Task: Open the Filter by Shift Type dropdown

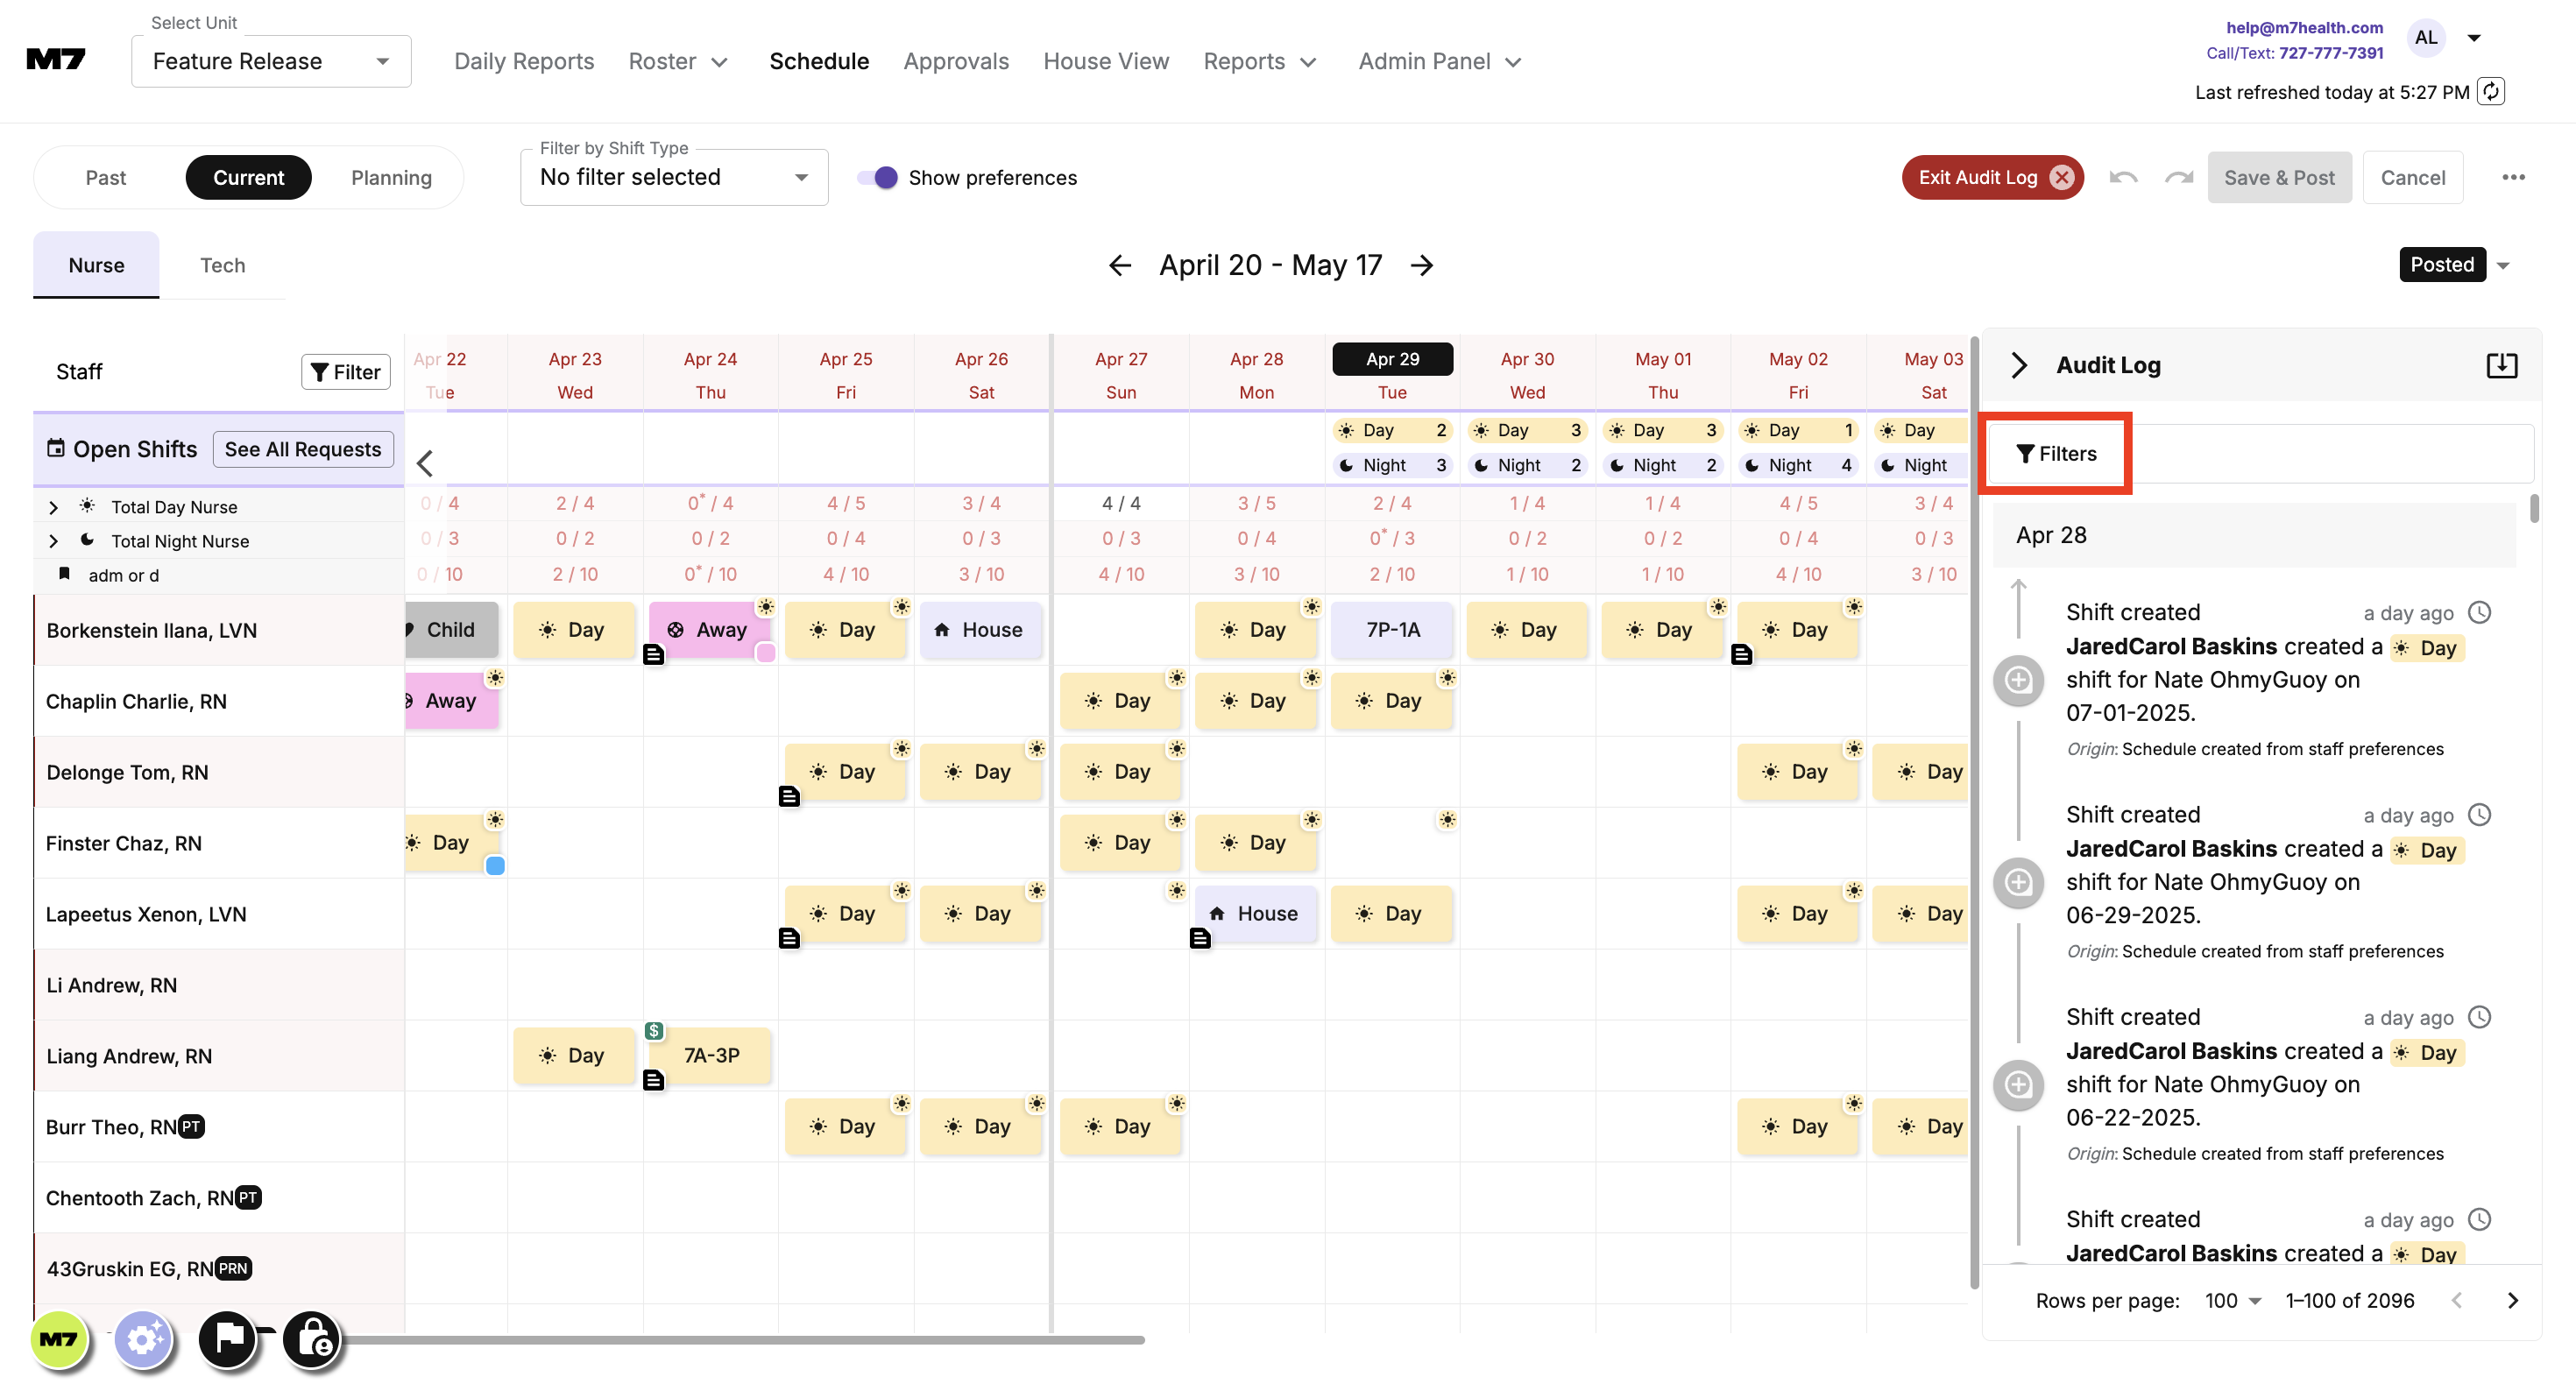Action: coord(674,178)
